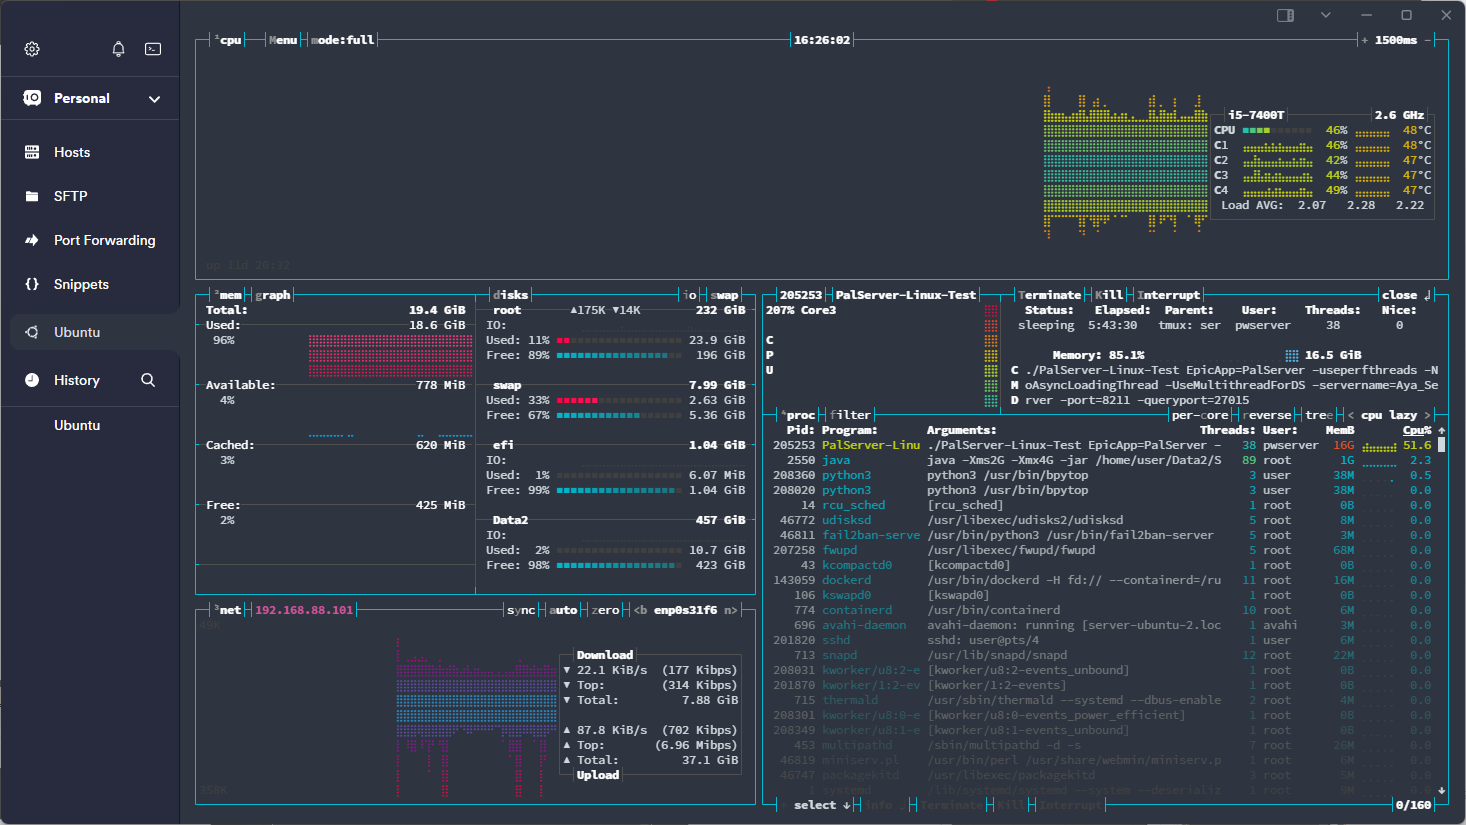Screen dimensions: 1466x825
Task: Click the search icon beside History
Action: pyautogui.click(x=148, y=380)
